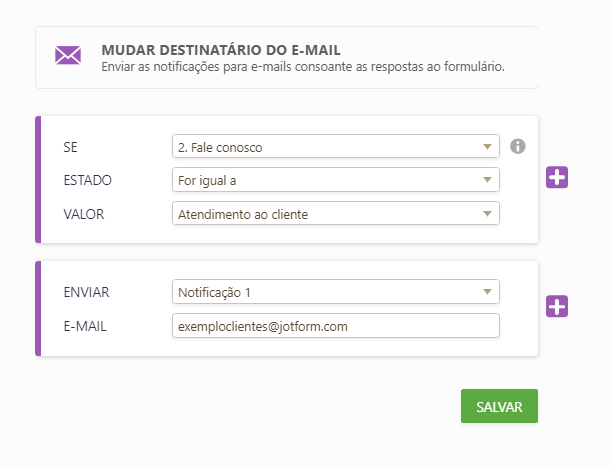Click into the E-MAIL address field
This screenshot has width=613, height=467.
click(x=335, y=326)
